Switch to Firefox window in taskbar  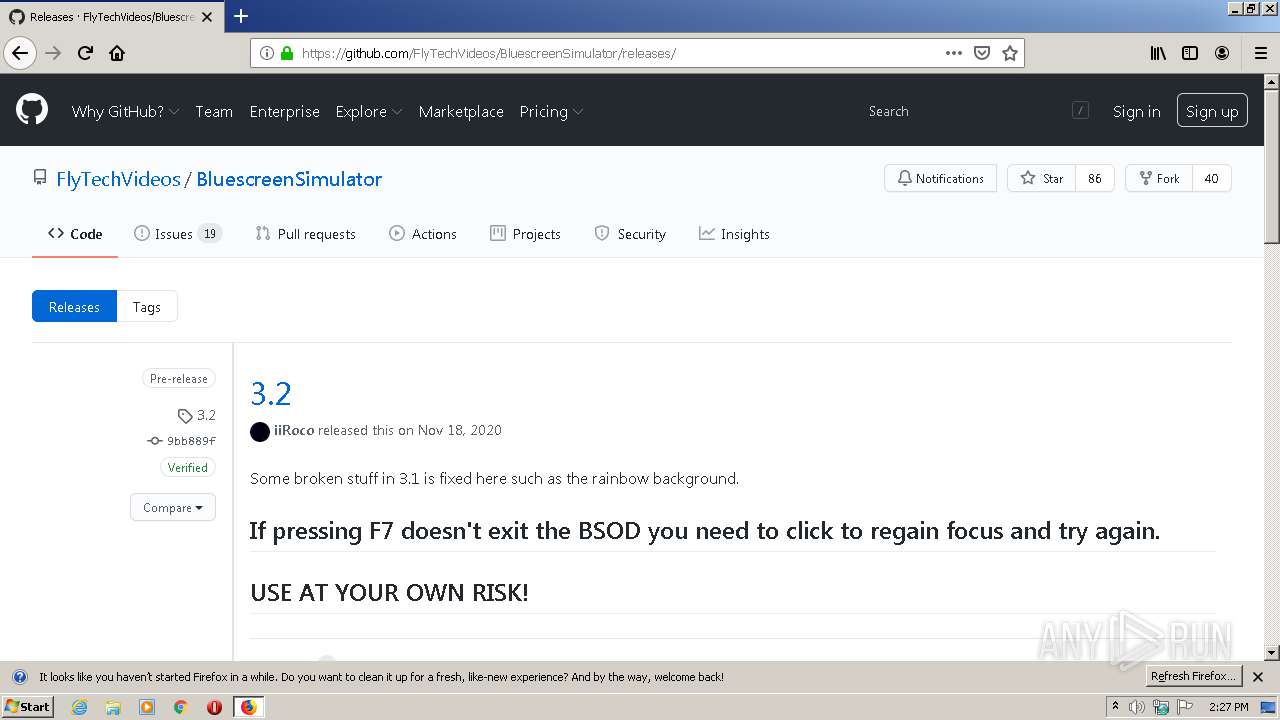[248, 707]
